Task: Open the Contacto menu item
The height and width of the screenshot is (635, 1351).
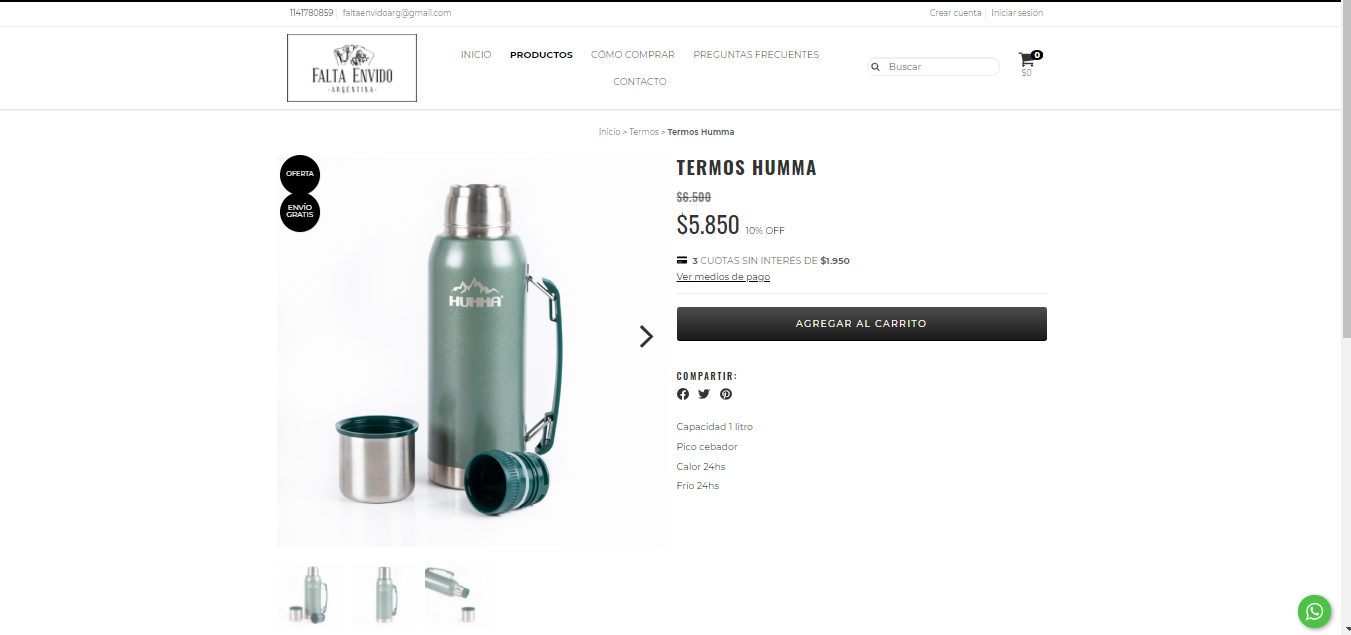Action: (x=640, y=82)
